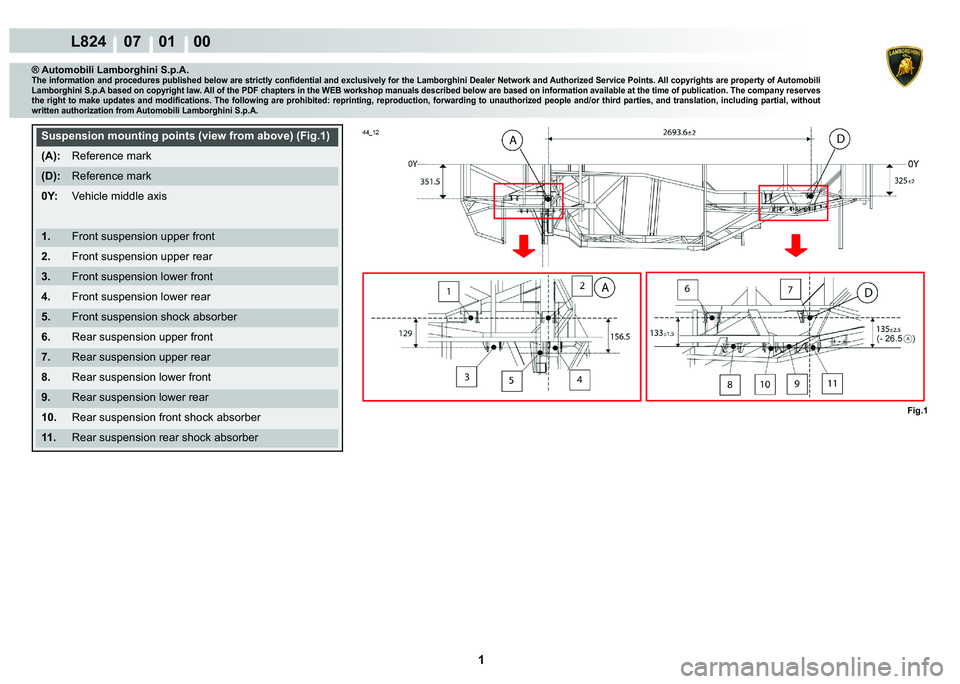Select row '6. Rear suspension upper front'
This screenshot has height=684, width=960.
[186, 337]
